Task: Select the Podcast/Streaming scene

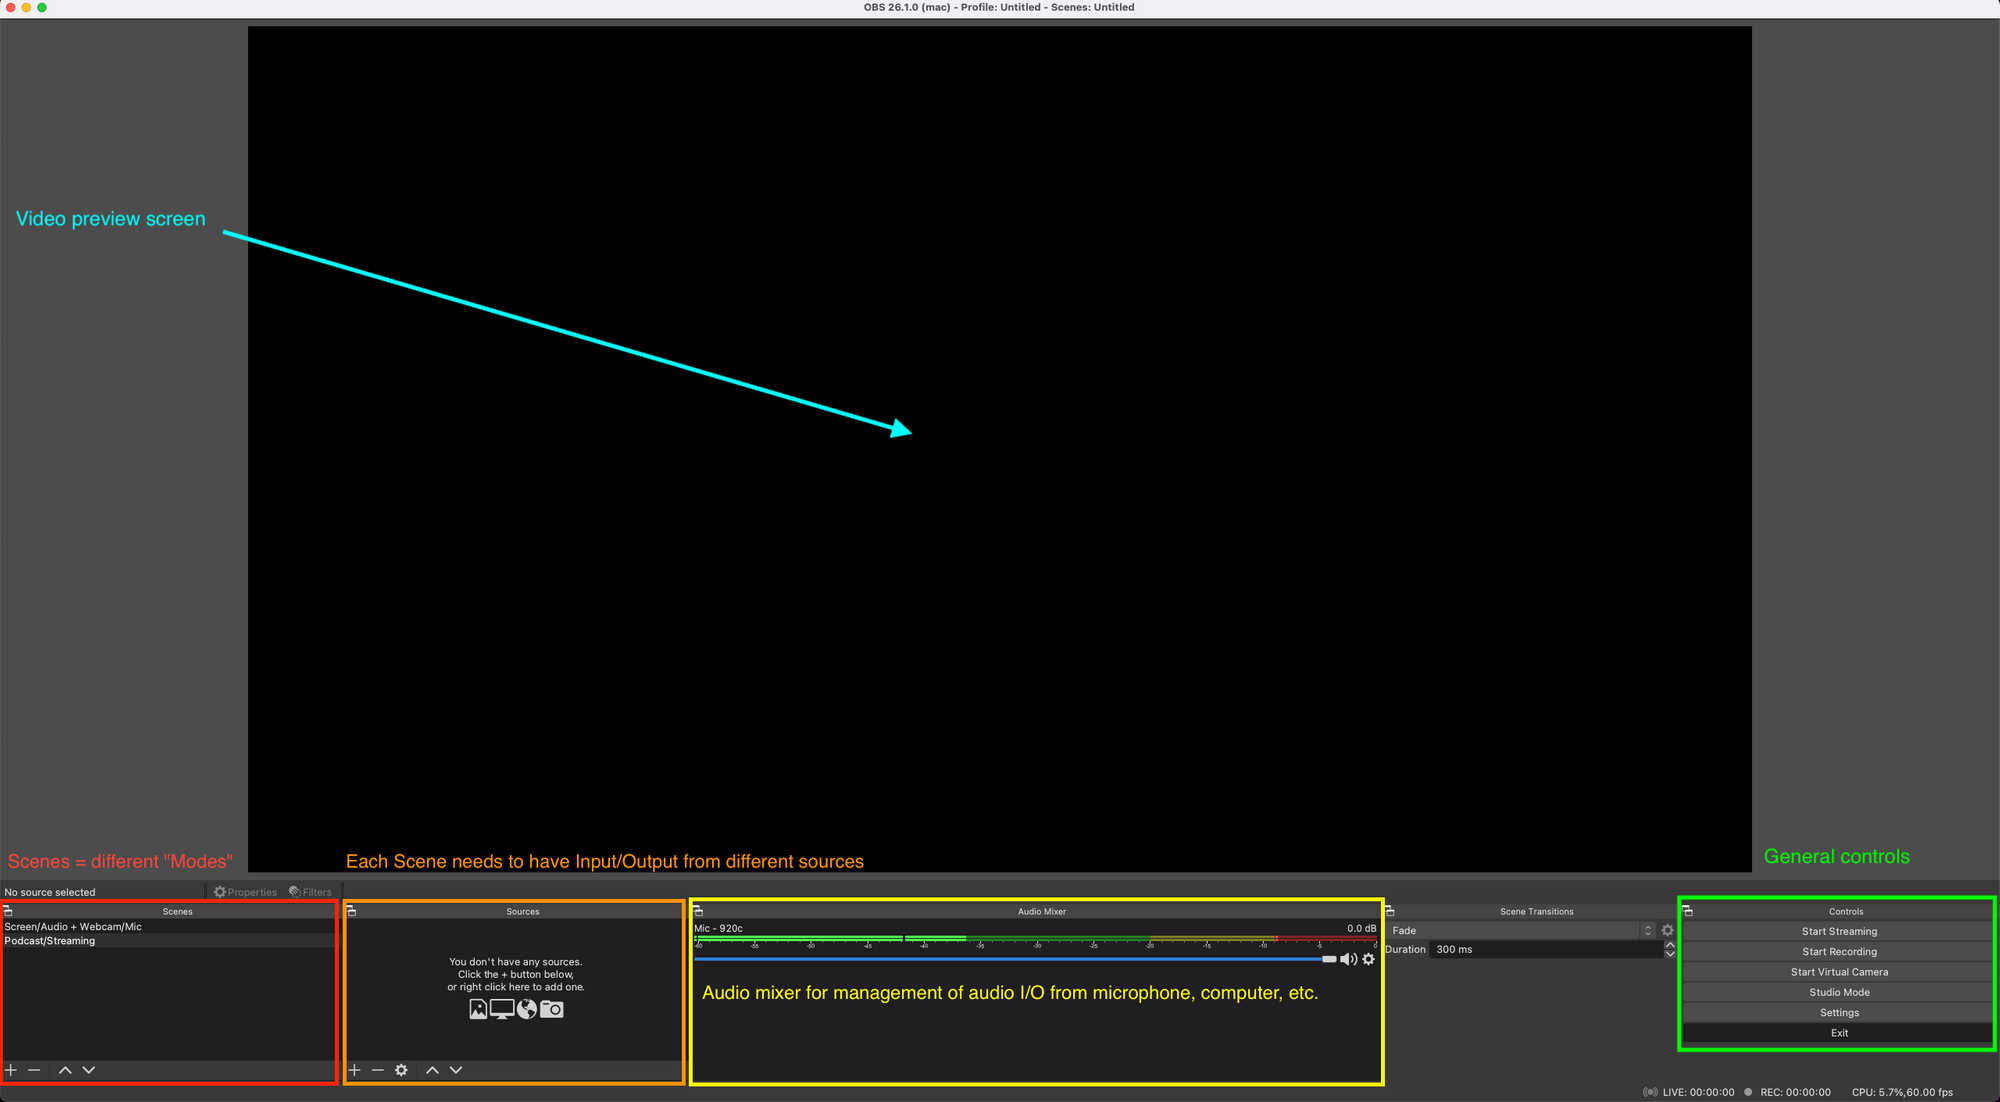Action: [x=50, y=941]
